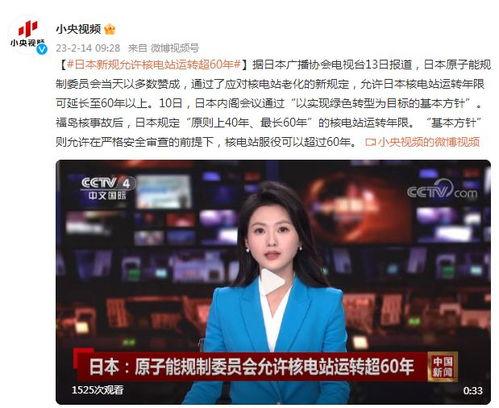Click the post body text paragraph
The image size is (499, 408).
point(273,103)
